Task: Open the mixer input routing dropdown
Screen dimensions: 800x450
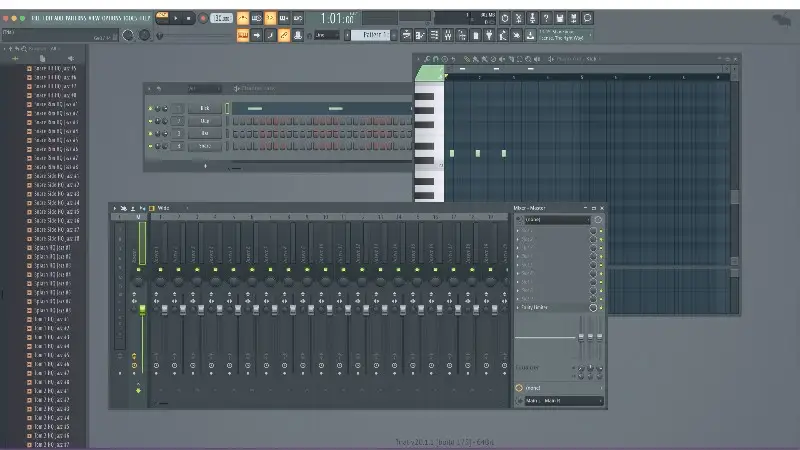Action: [x=558, y=219]
